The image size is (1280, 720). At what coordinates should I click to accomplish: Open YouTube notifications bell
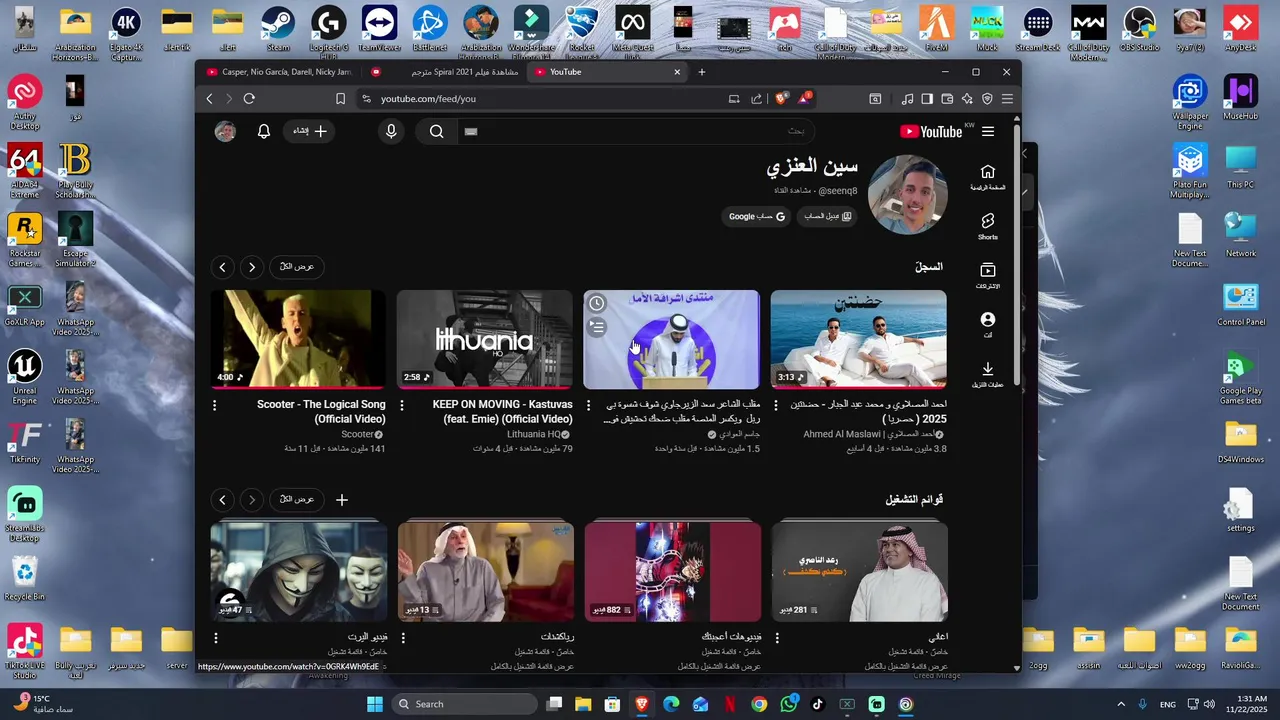pos(264,131)
